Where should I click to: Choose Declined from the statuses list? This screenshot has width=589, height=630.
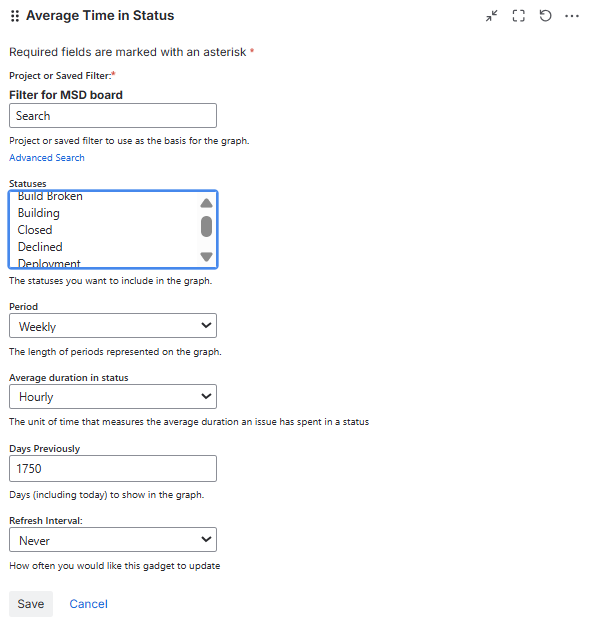(40, 247)
